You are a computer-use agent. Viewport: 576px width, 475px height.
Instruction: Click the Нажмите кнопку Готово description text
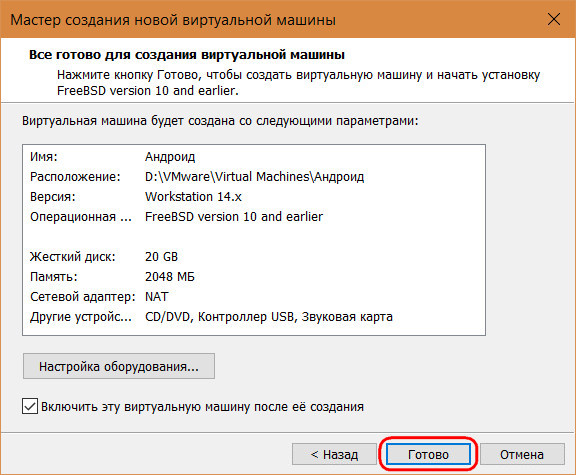(x=298, y=83)
